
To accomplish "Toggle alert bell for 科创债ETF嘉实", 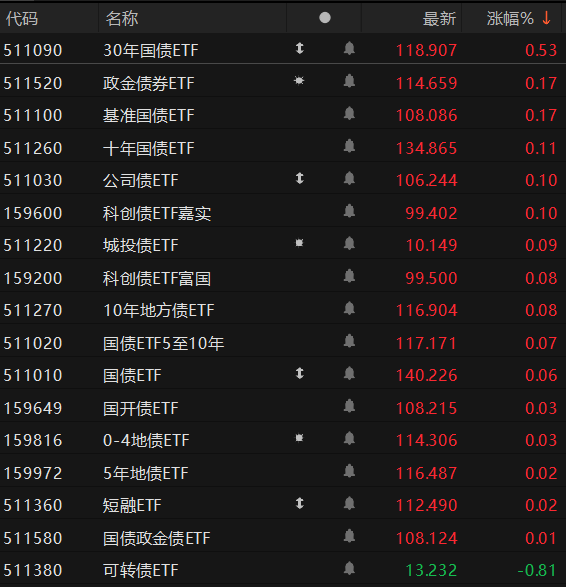I will tap(349, 212).
